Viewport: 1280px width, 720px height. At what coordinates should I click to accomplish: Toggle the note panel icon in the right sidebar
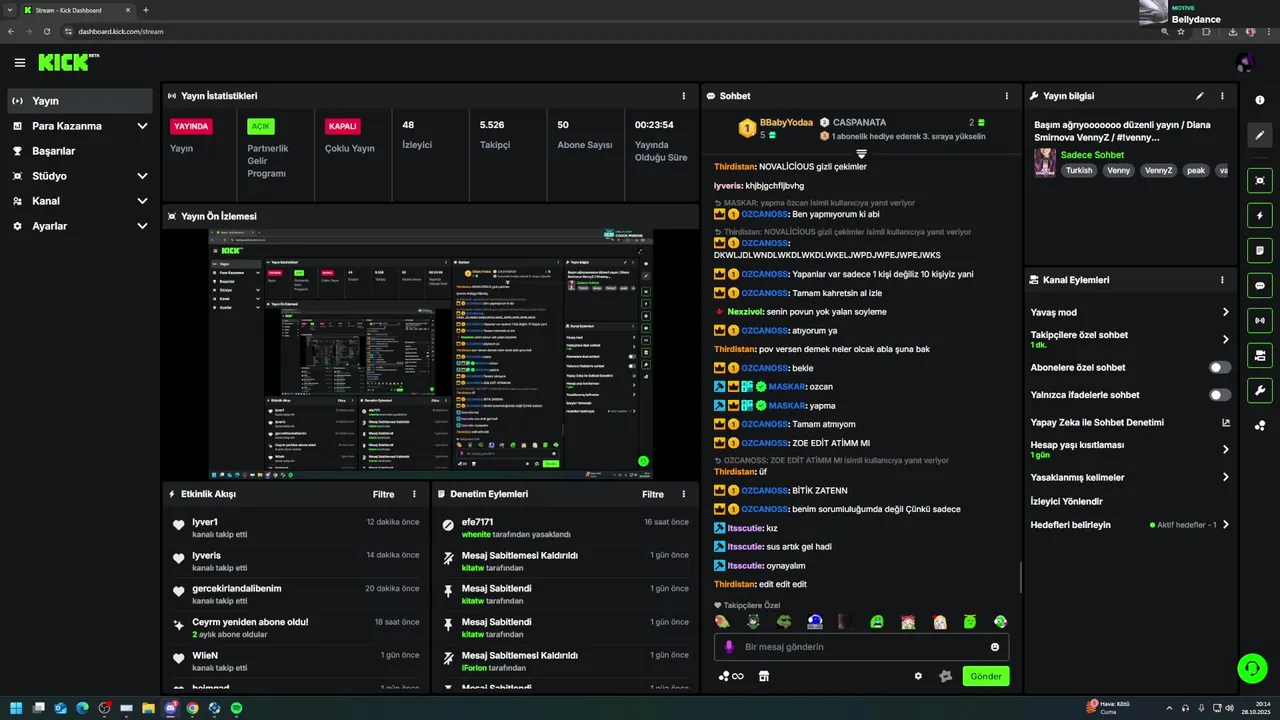click(1260, 250)
